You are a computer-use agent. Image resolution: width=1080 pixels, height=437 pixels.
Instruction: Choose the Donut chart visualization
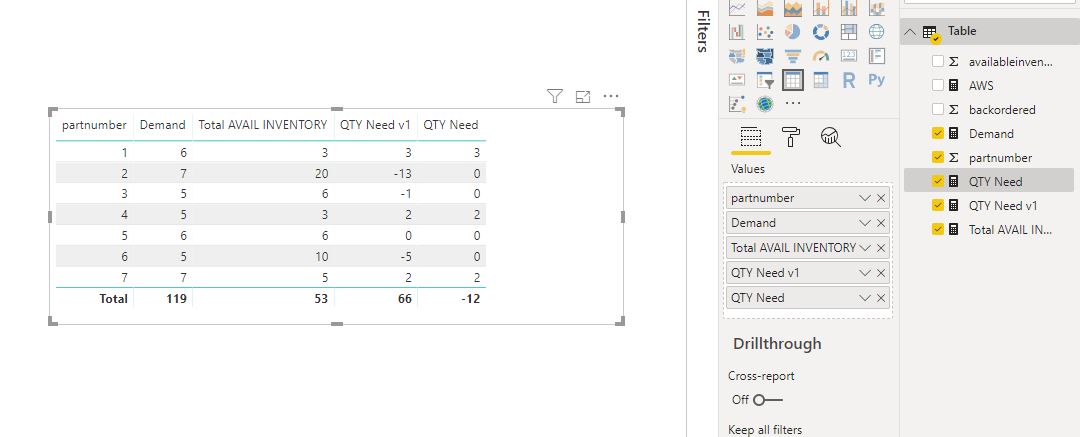pos(820,32)
